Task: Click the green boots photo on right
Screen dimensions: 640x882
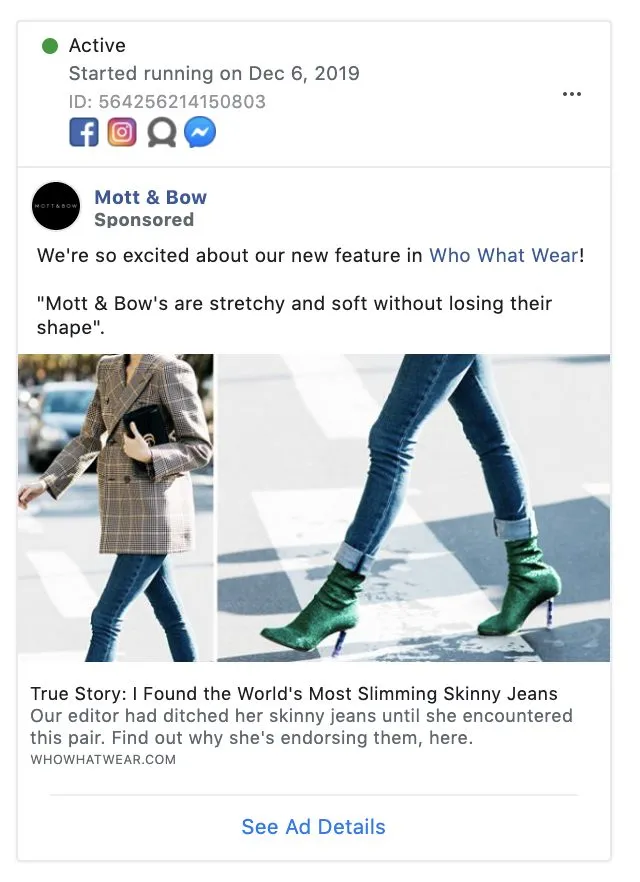Action: tap(414, 507)
